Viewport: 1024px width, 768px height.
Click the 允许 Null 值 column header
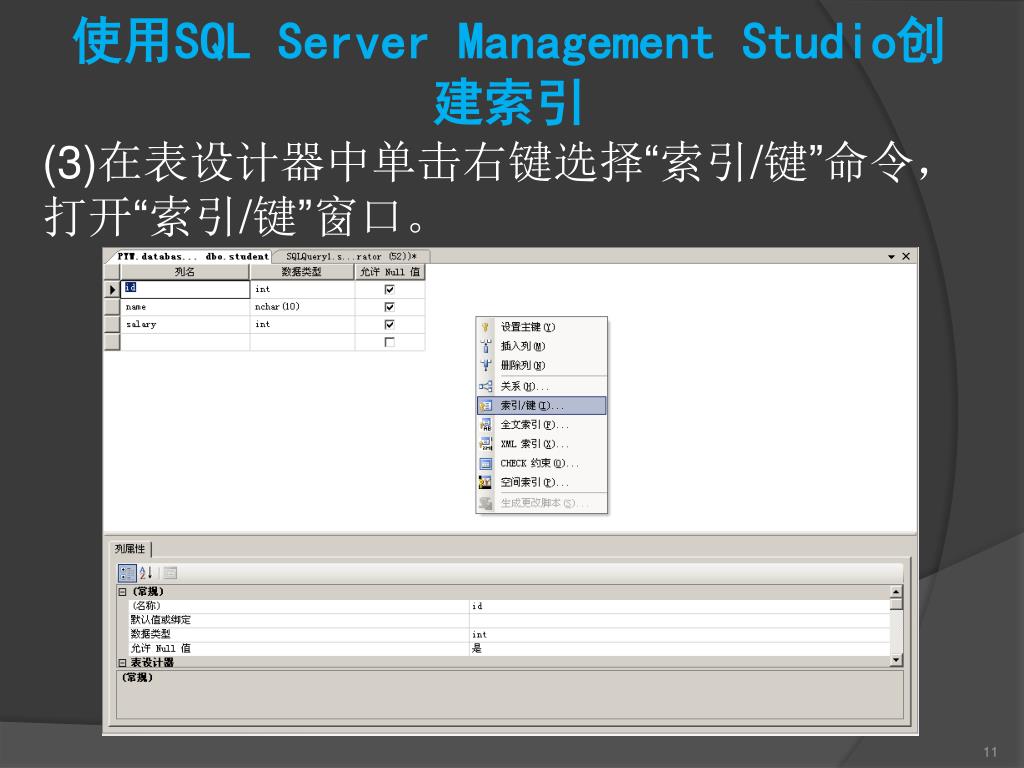click(390, 272)
